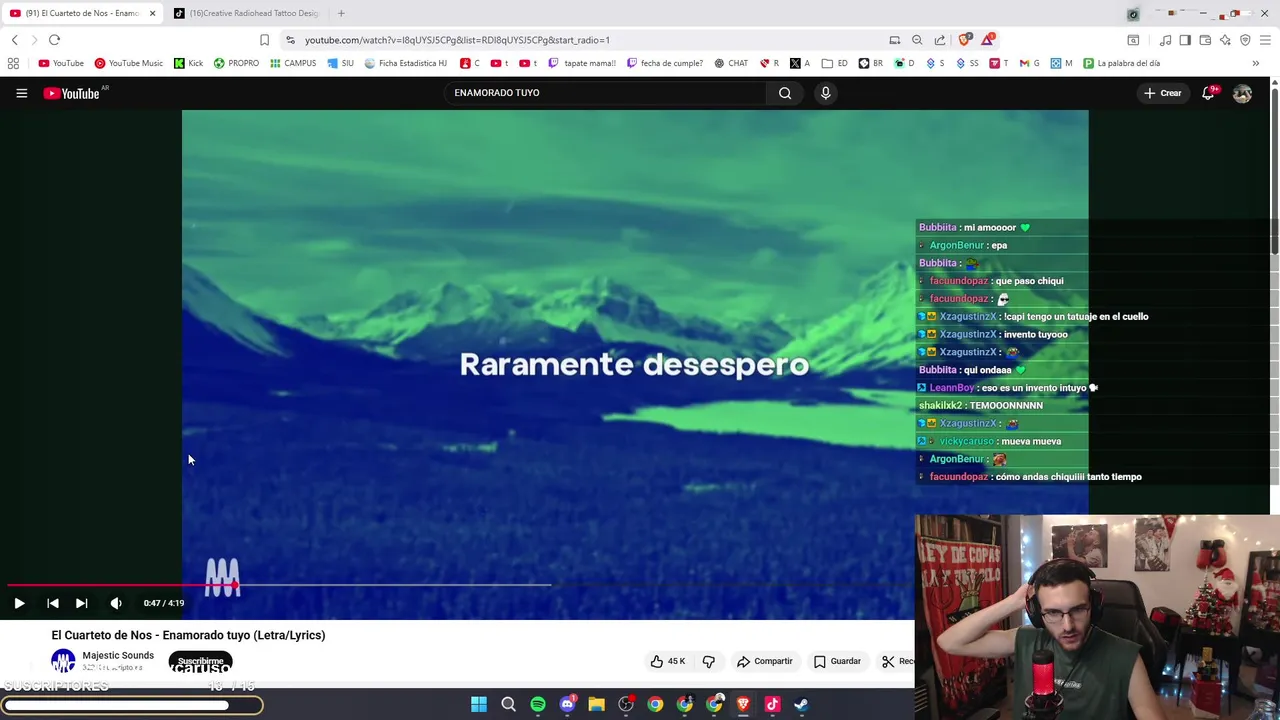The width and height of the screenshot is (1280, 720).
Task: Open the browser apps grid icon
Action: (13, 63)
